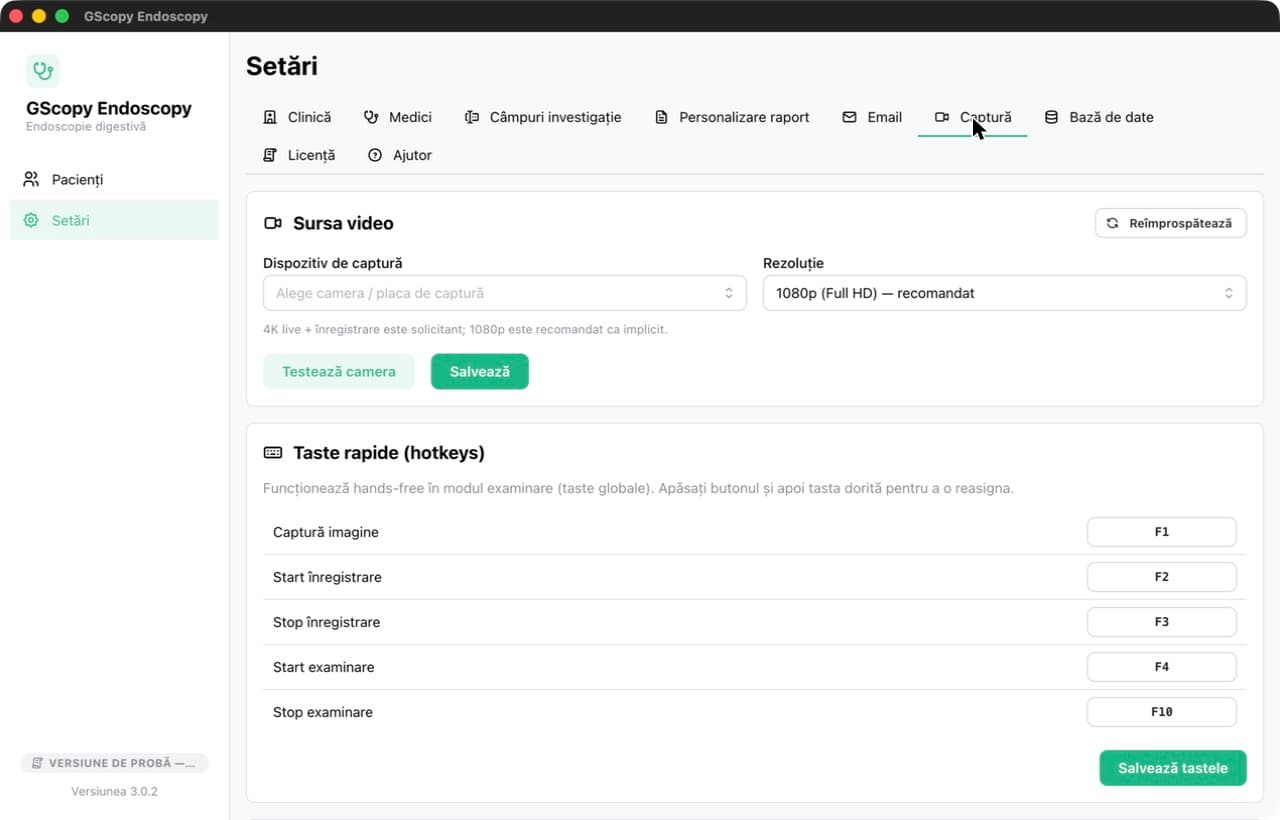
Task: Switch to the Clinică tab
Action: [297, 117]
